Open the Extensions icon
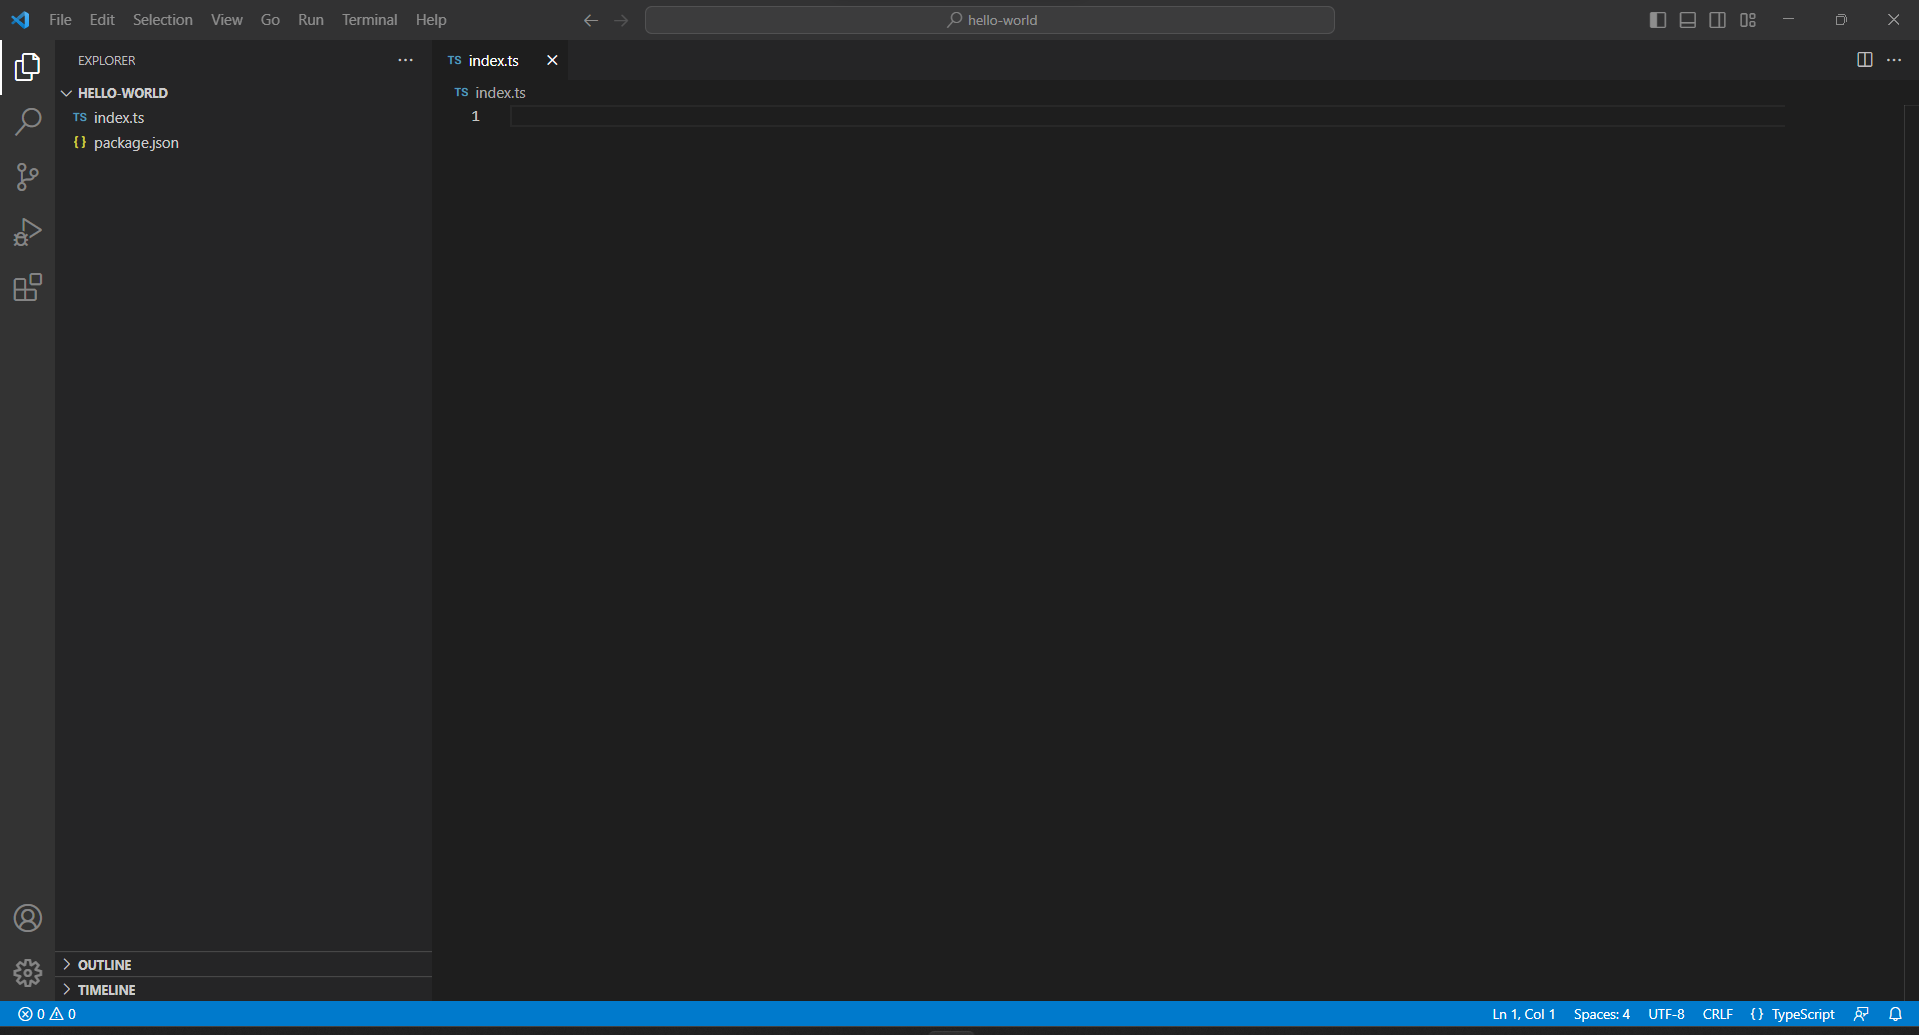 click(x=27, y=287)
